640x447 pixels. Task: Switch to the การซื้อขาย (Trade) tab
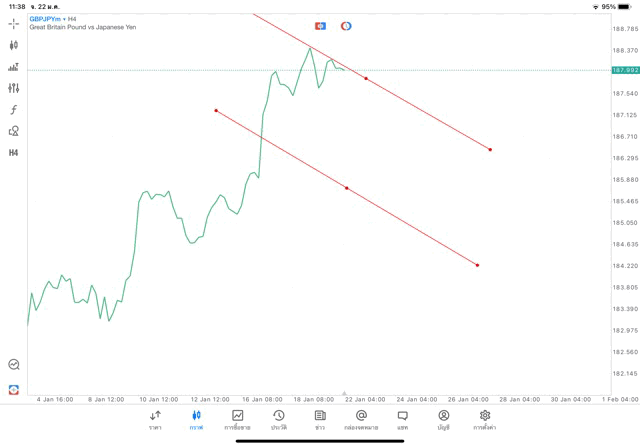pos(237,420)
